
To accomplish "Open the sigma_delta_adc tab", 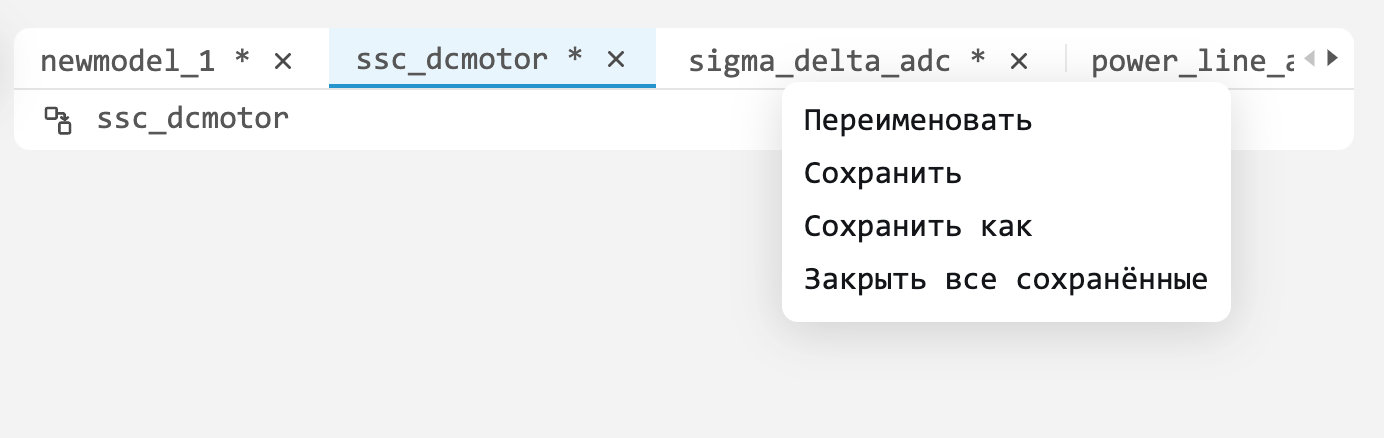I will [819, 61].
